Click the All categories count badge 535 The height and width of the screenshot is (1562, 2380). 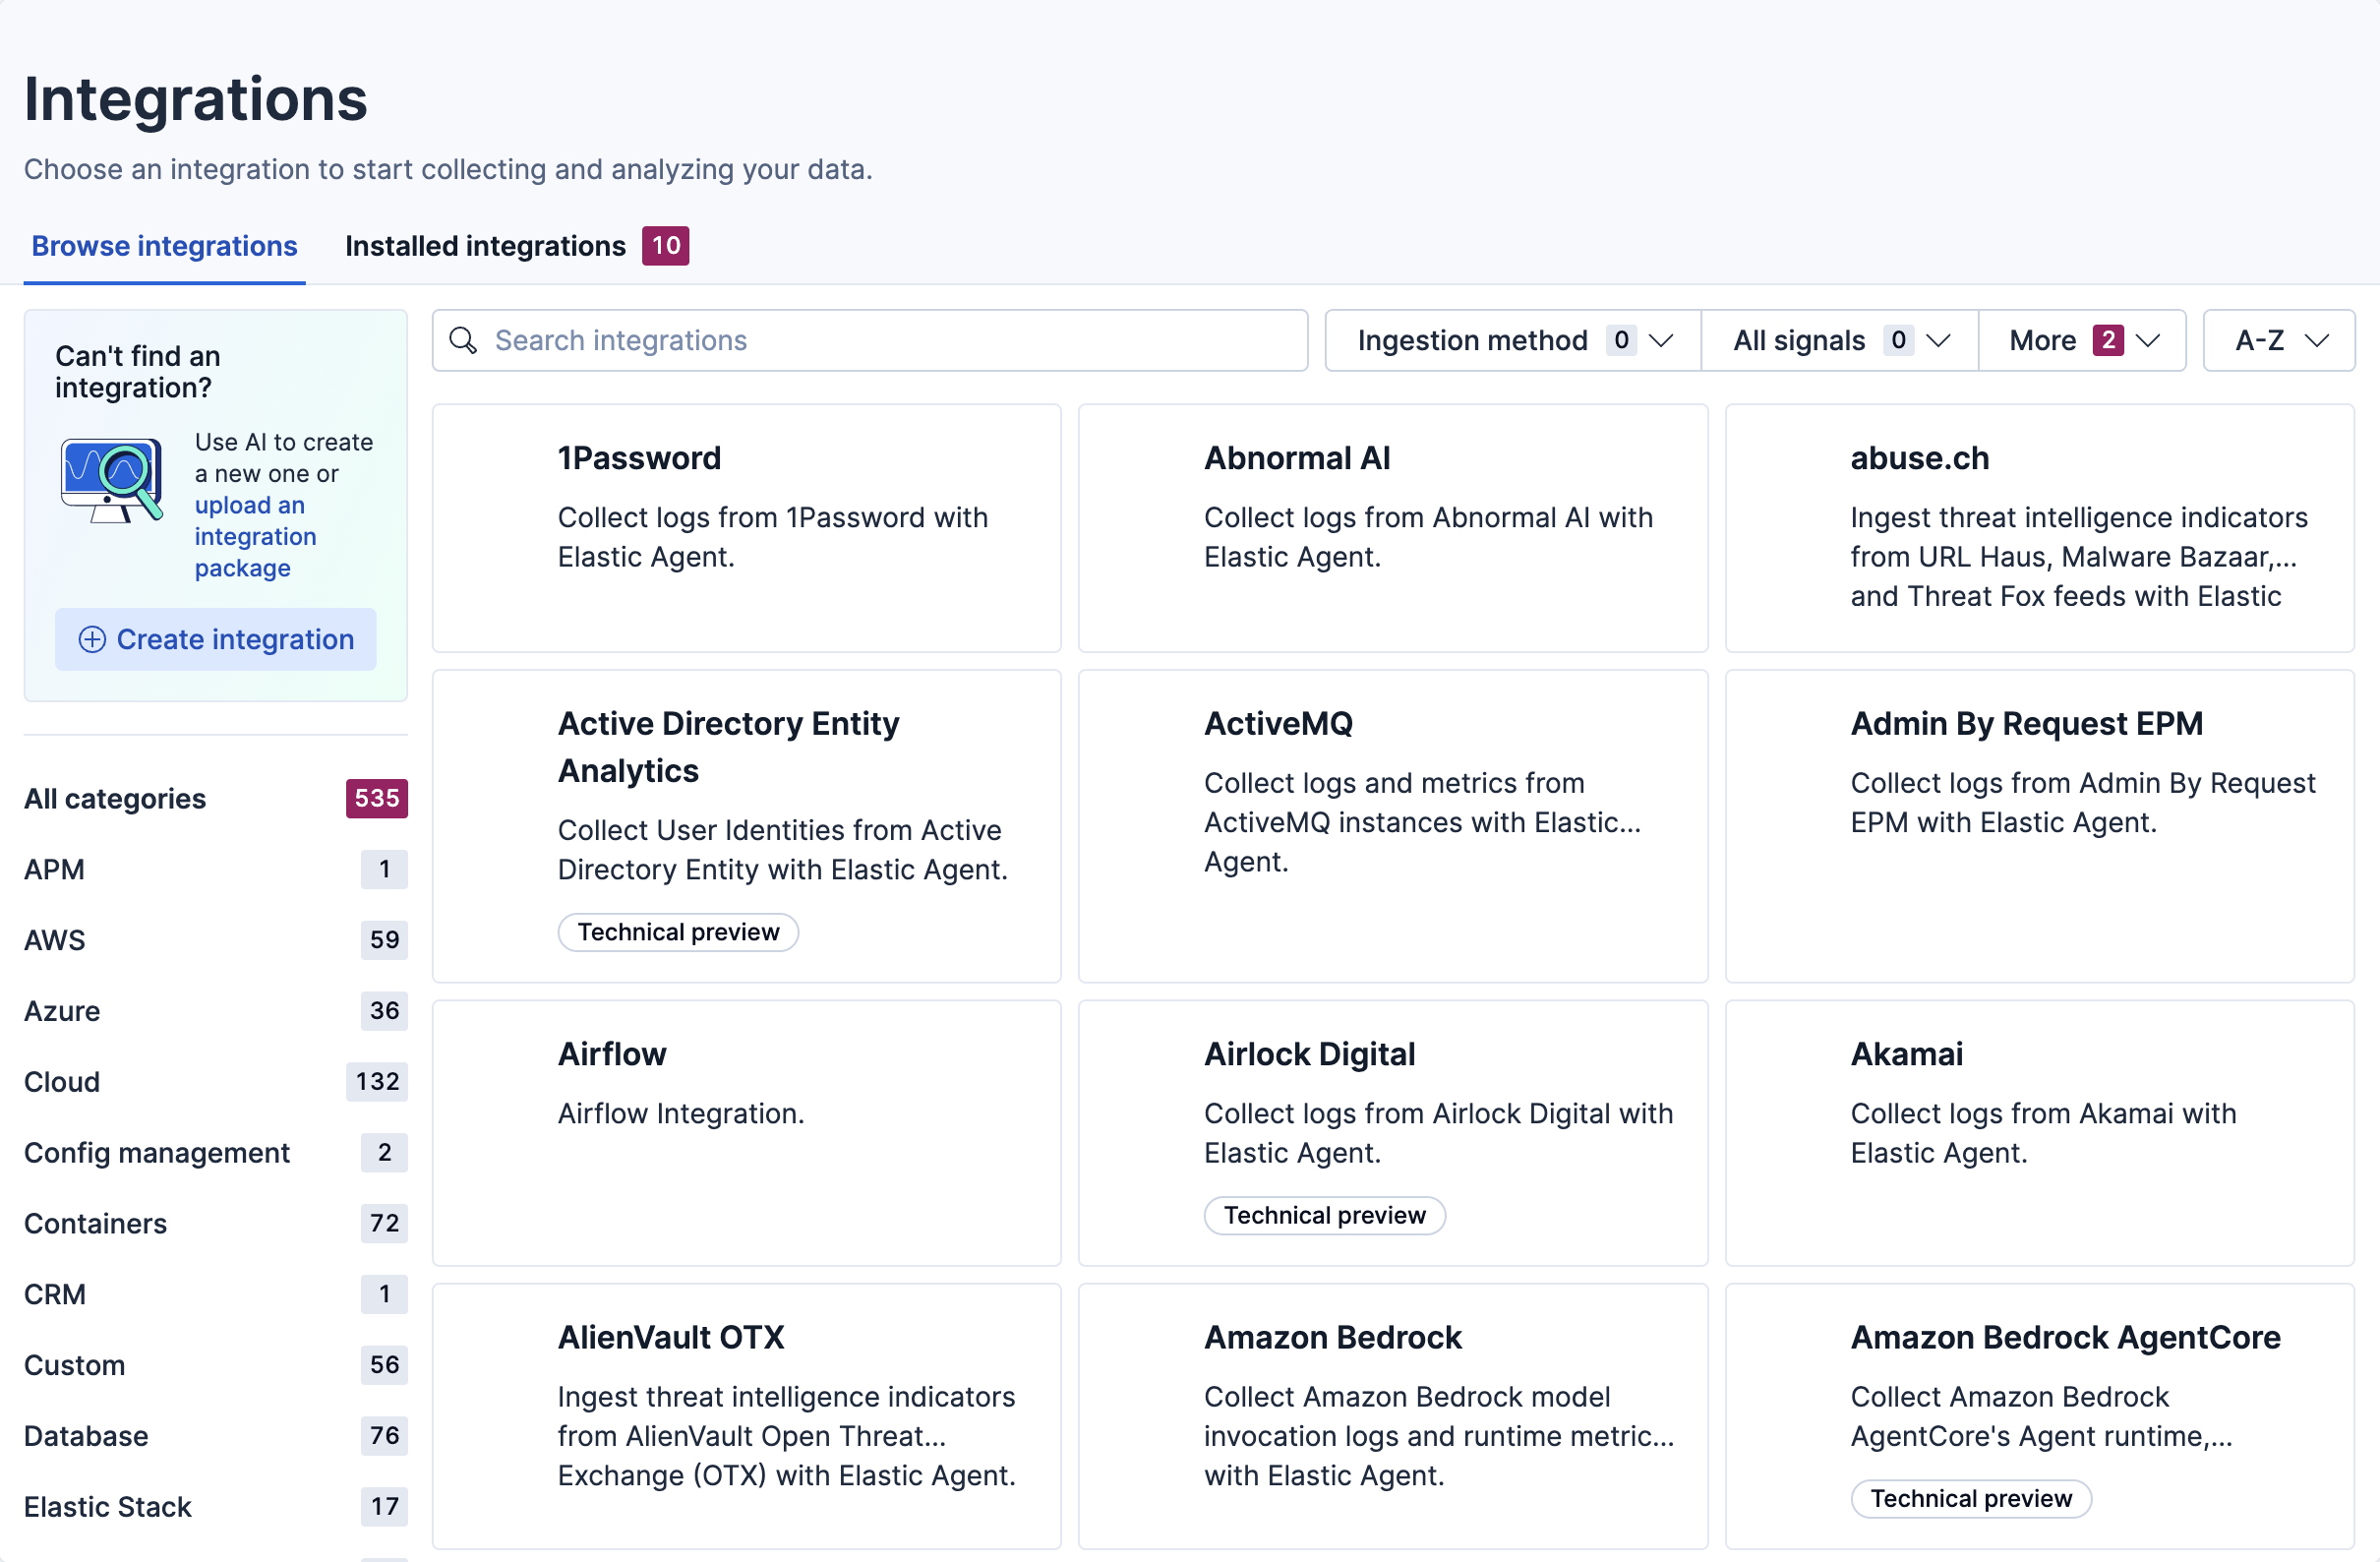pyautogui.click(x=377, y=799)
